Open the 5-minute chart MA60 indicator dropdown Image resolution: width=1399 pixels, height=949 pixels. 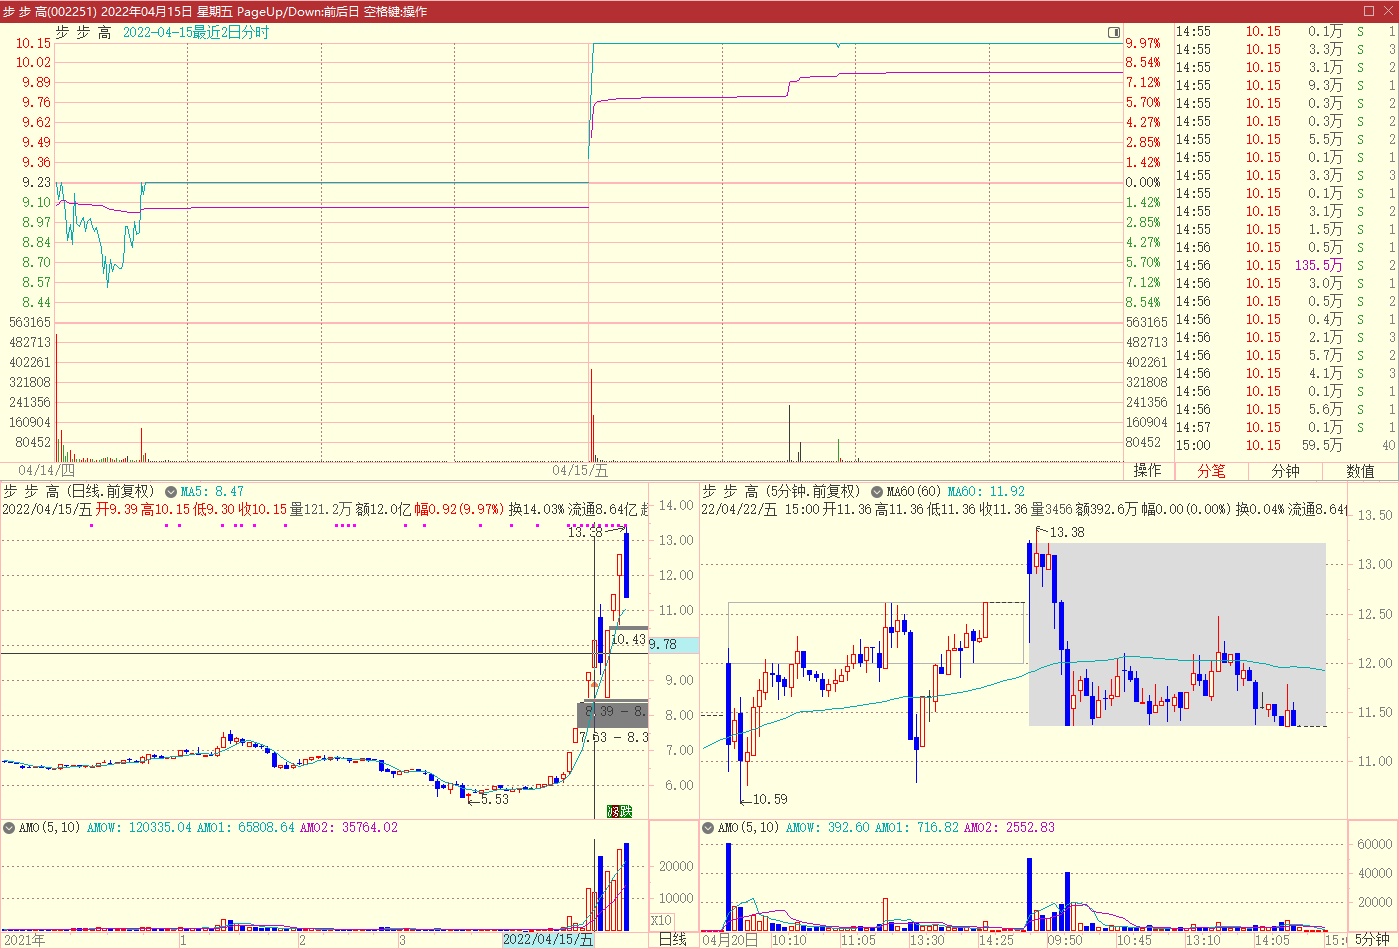(877, 492)
